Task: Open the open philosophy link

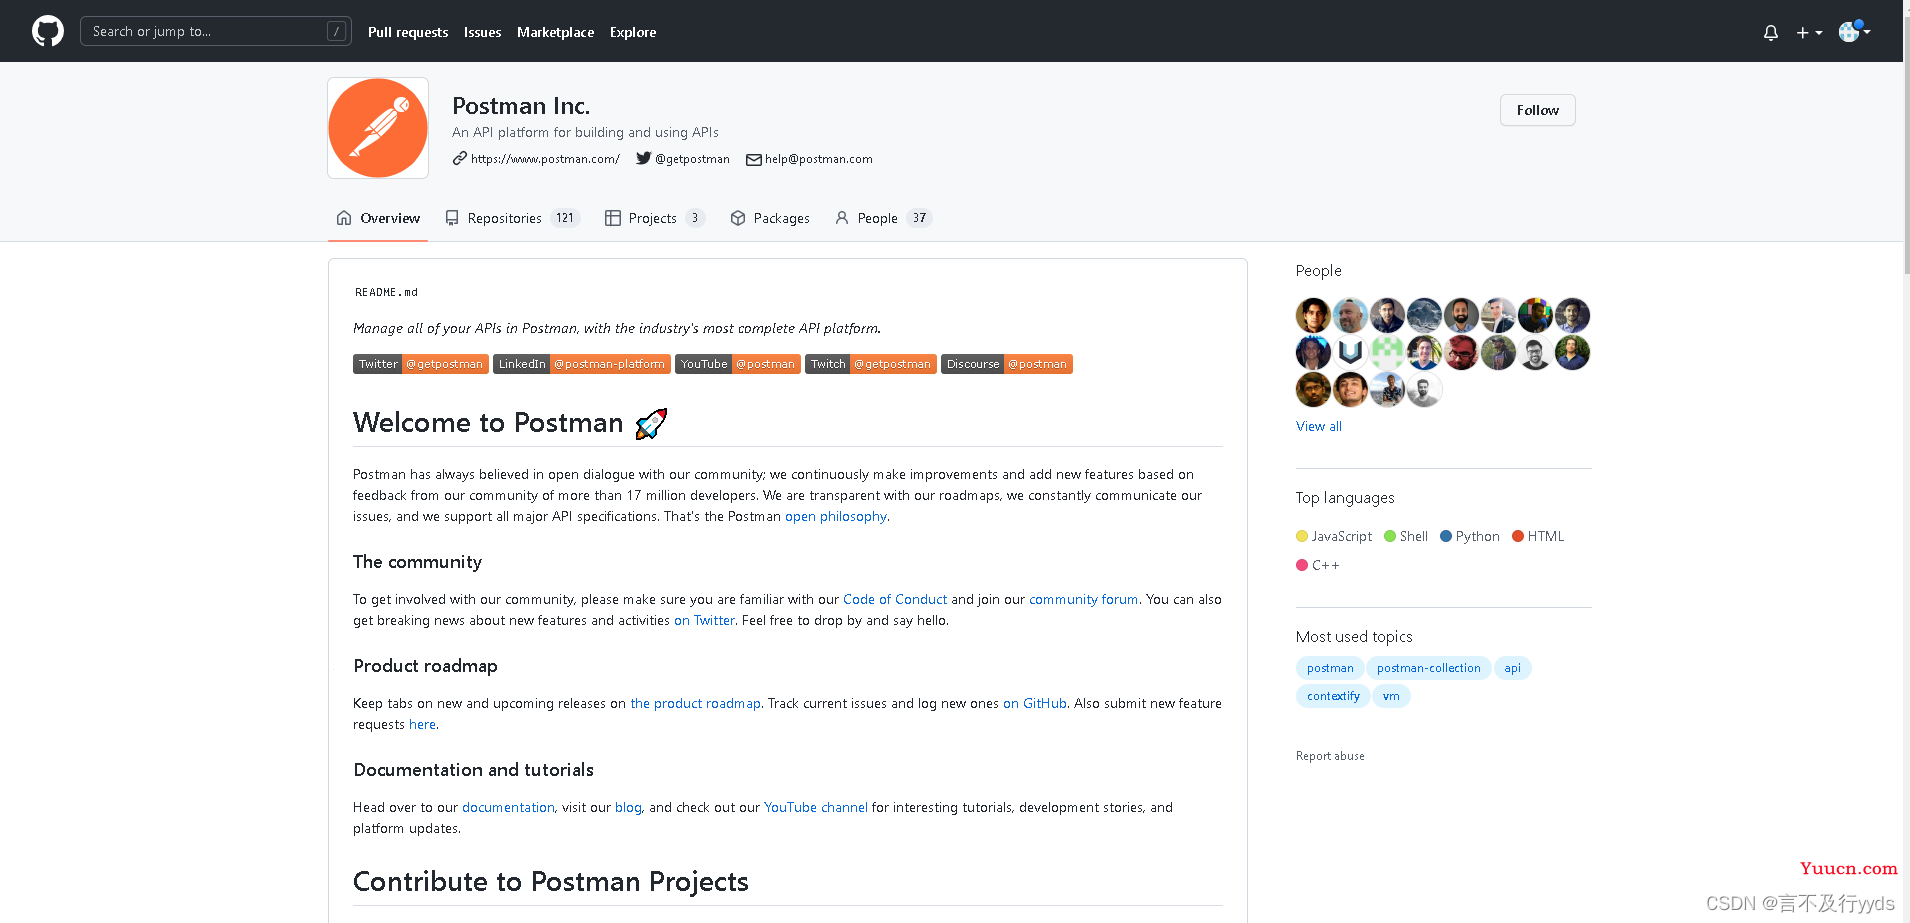Action: pyautogui.click(x=836, y=516)
